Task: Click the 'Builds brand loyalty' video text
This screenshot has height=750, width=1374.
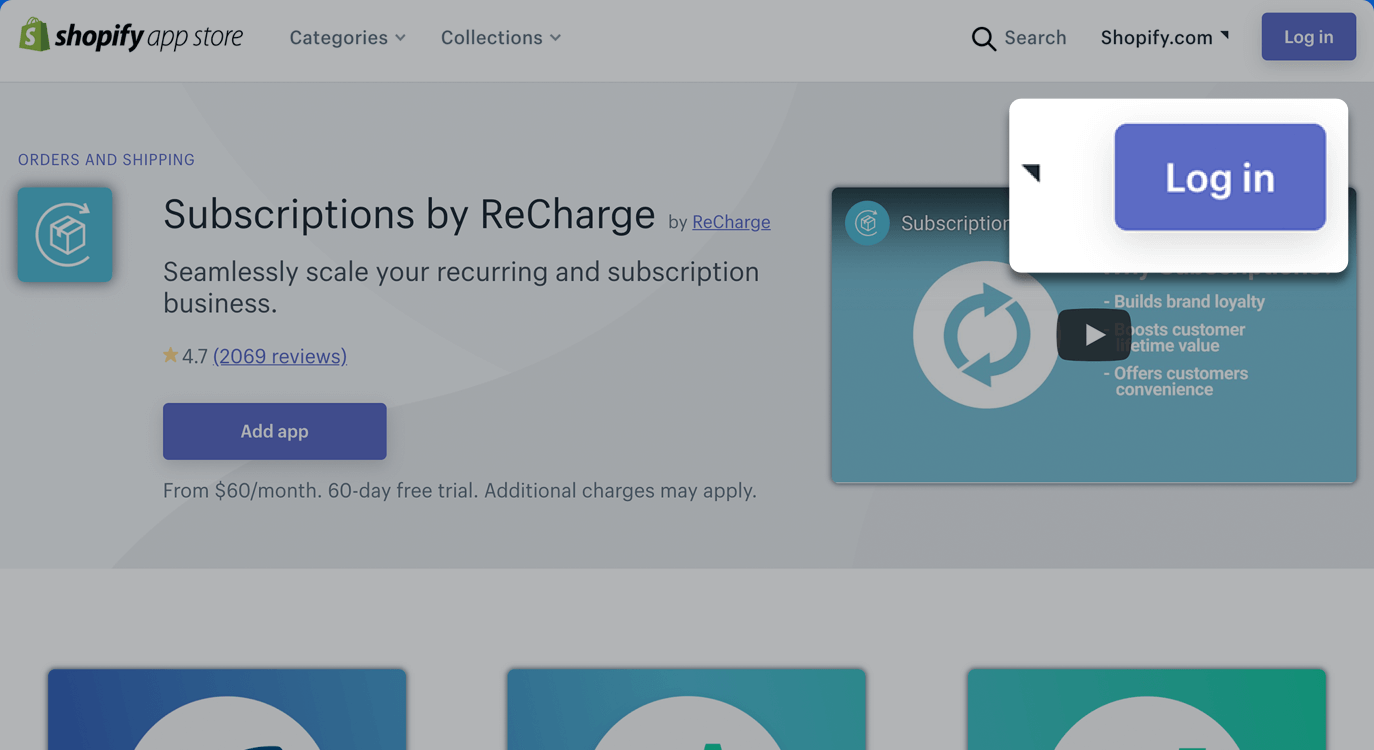Action: [1184, 302]
